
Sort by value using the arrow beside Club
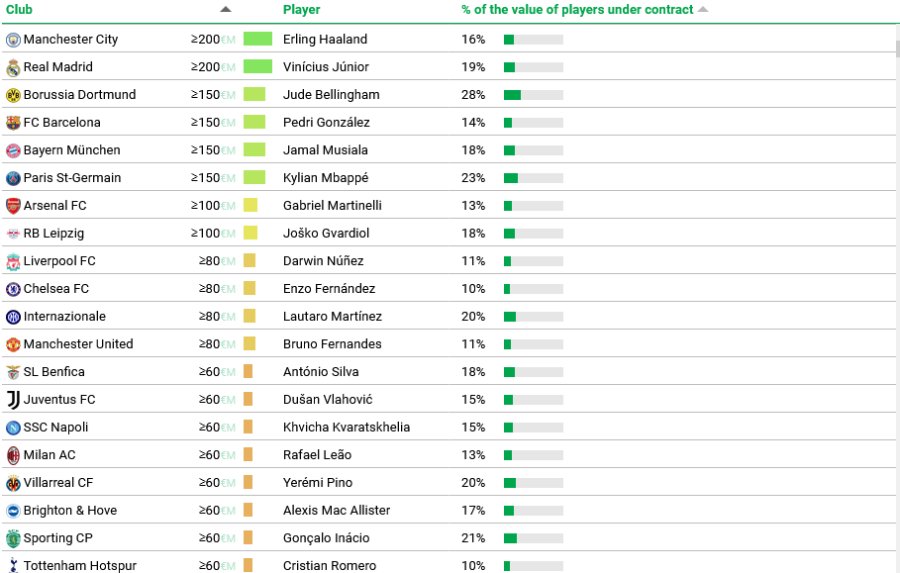[225, 9]
